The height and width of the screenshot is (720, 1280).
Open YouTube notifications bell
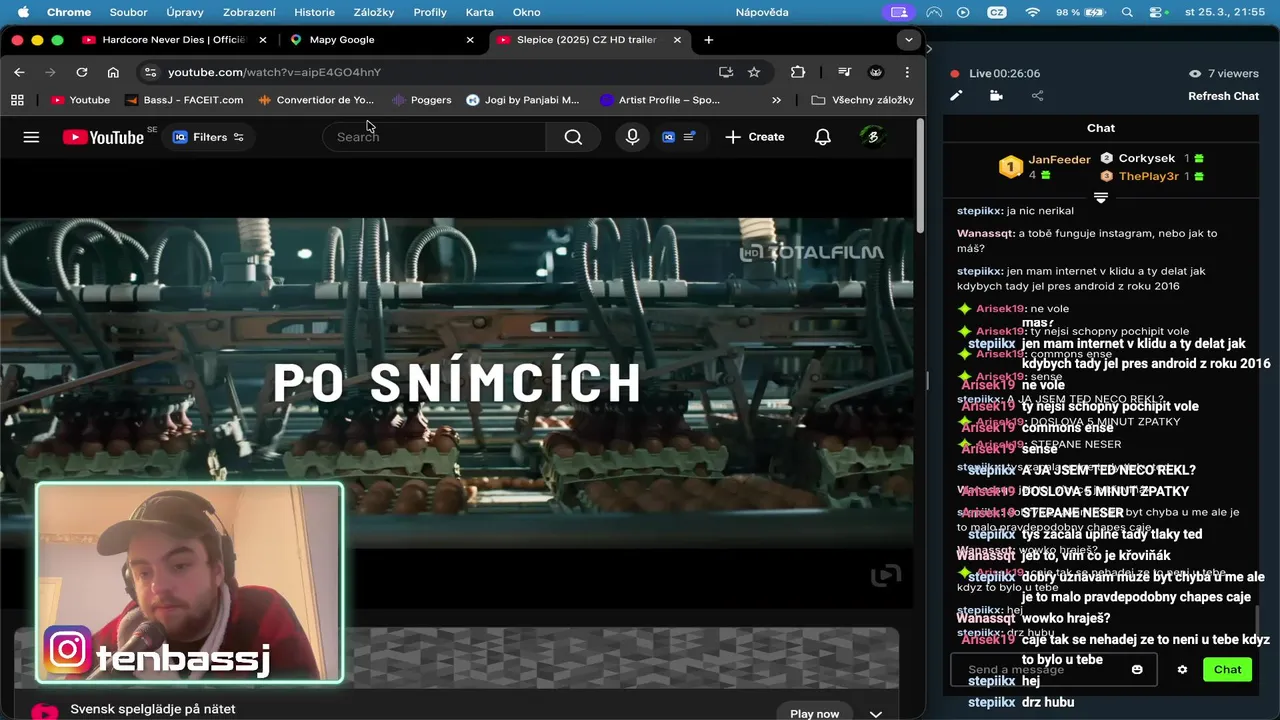click(822, 137)
